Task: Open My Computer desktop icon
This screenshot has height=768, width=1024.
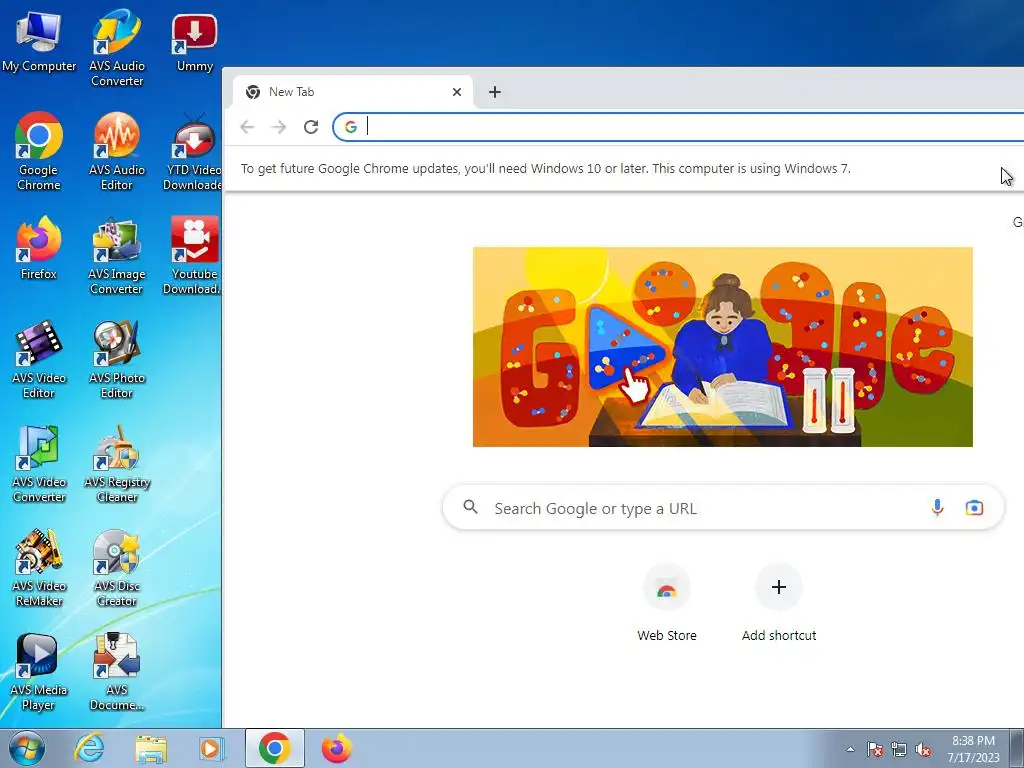Action: coord(39,42)
